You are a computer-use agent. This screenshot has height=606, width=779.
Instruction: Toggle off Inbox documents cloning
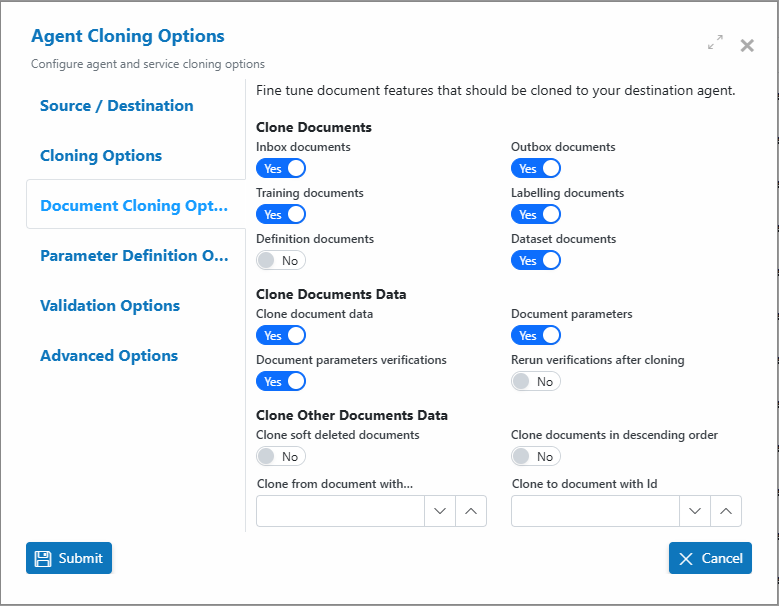[281, 168]
